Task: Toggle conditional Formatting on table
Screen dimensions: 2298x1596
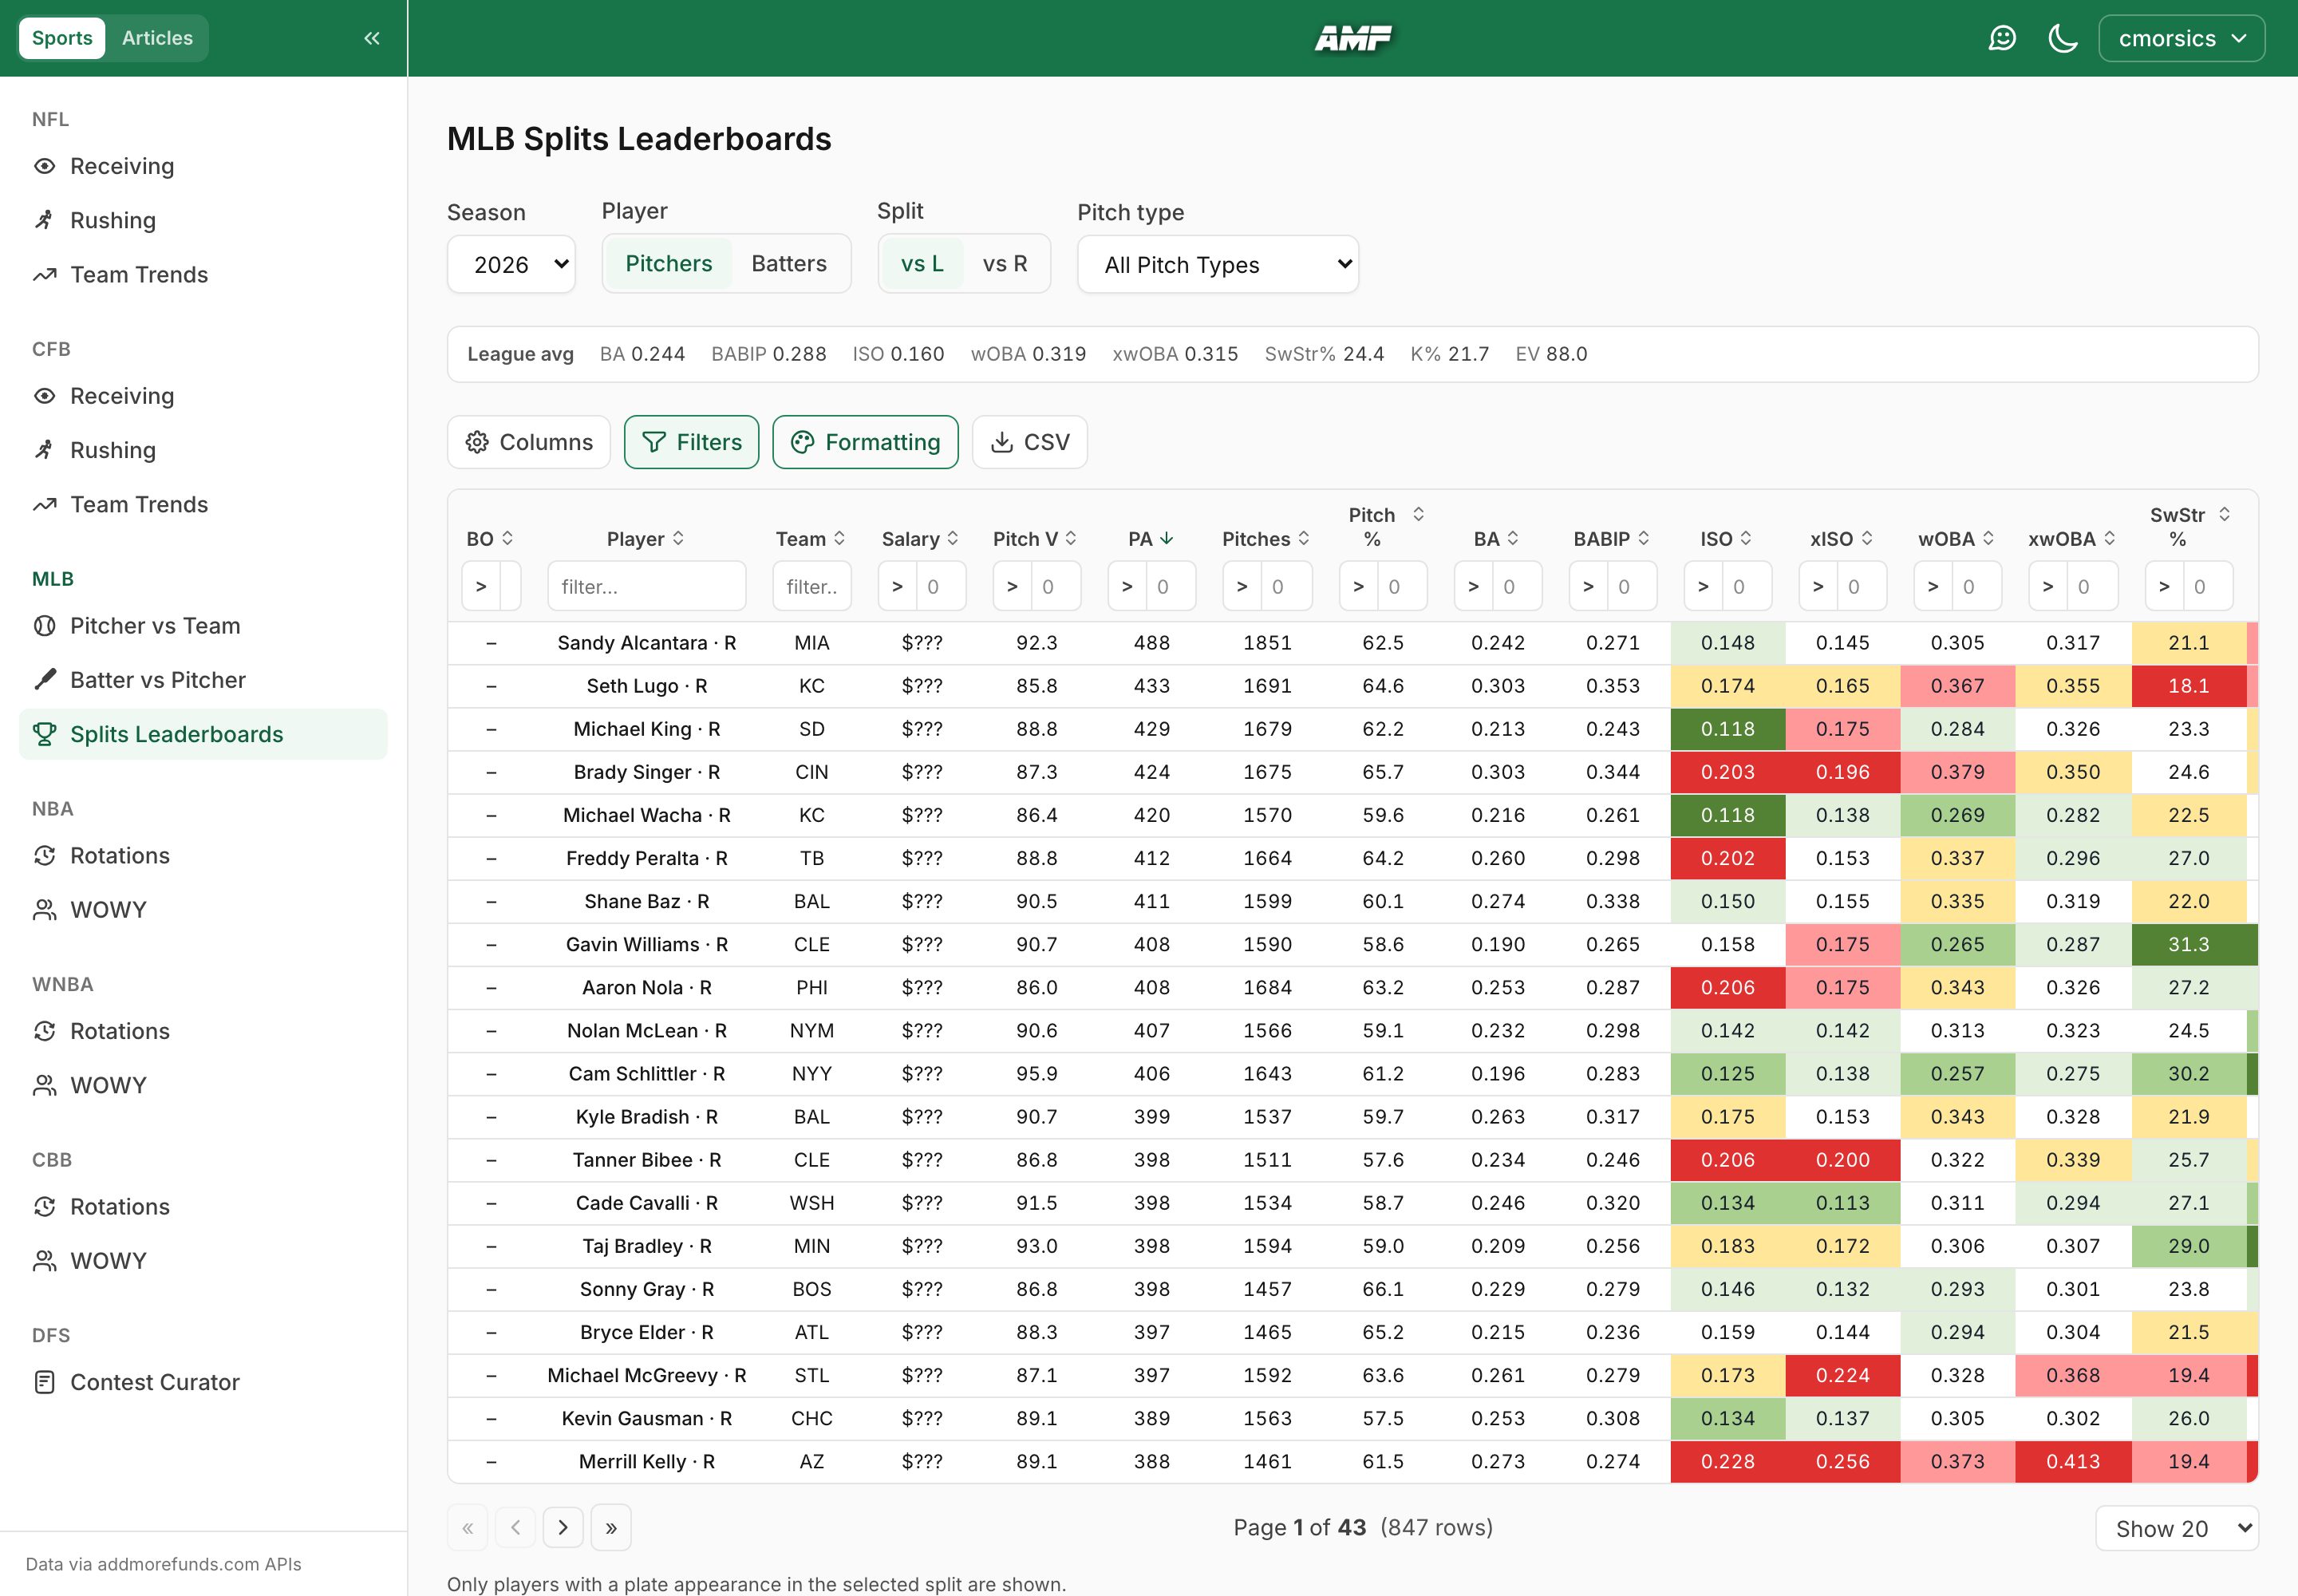Action: (865, 442)
